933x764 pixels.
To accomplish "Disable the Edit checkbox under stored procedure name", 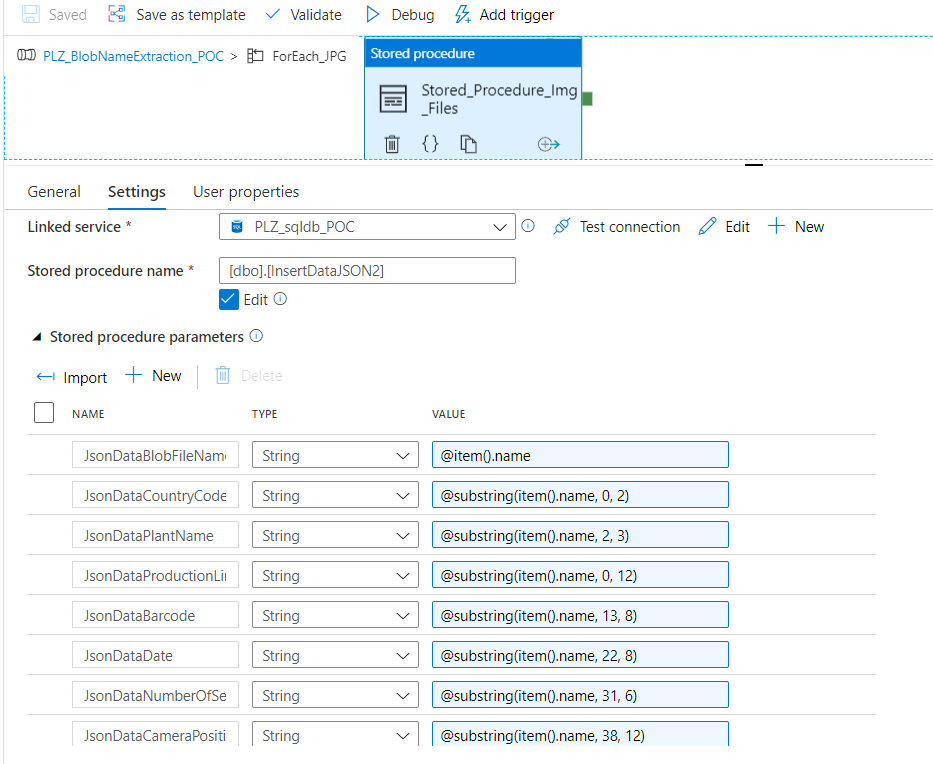I will tap(229, 299).
